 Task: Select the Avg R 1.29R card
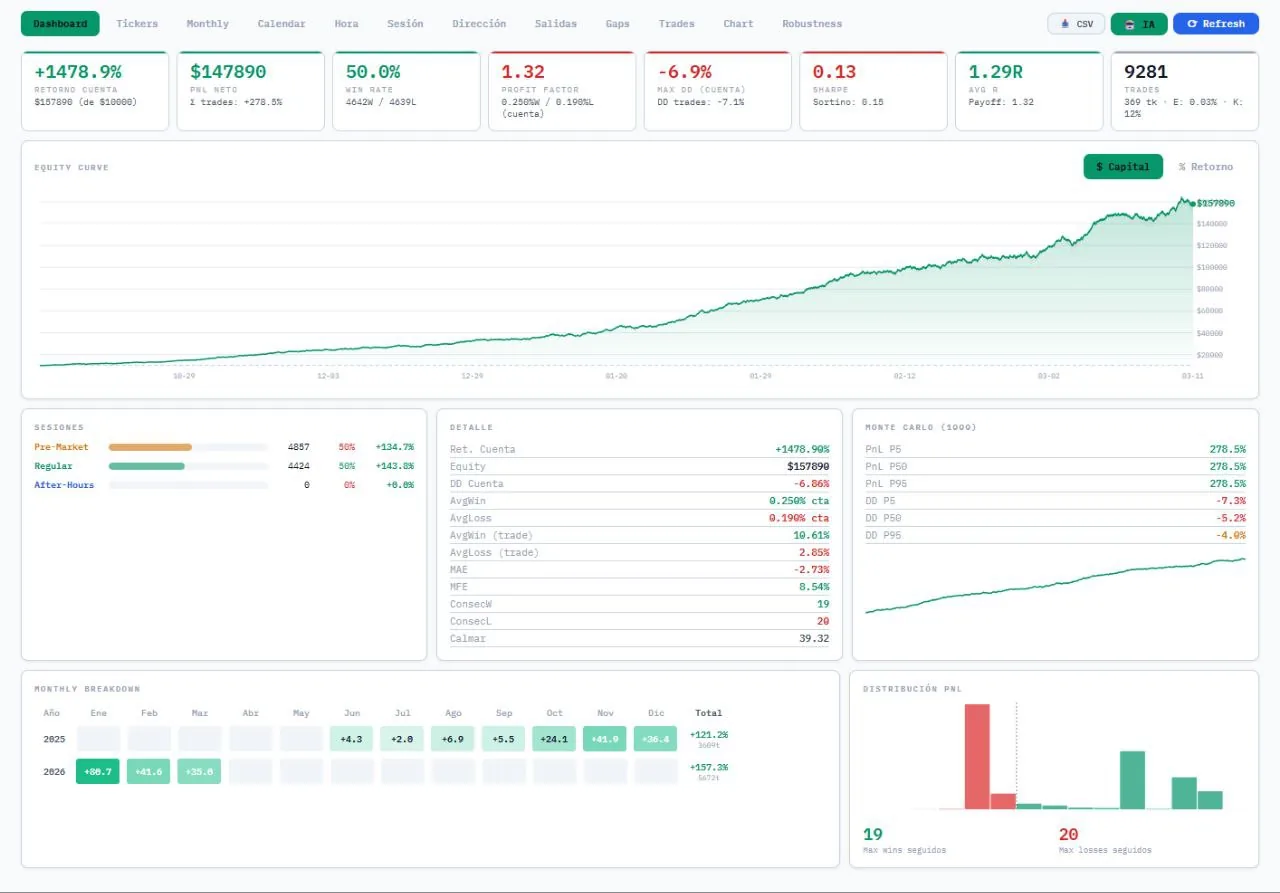click(1030, 91)
